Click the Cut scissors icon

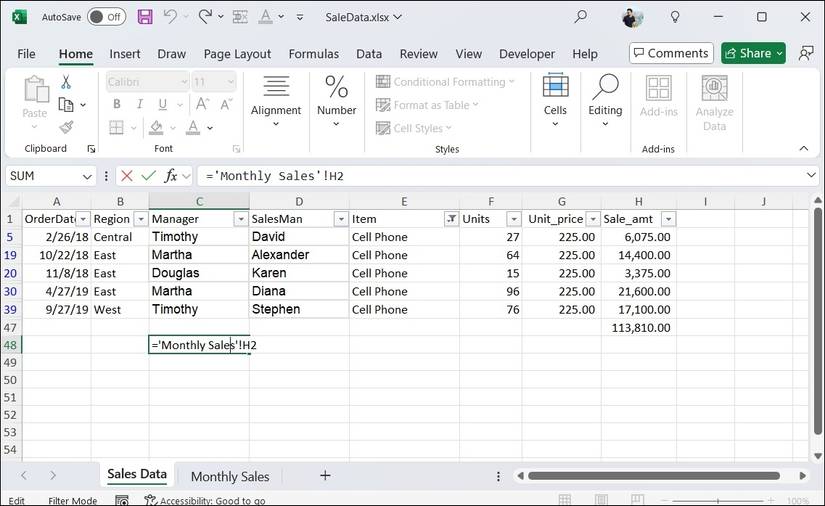pos(66,82)
